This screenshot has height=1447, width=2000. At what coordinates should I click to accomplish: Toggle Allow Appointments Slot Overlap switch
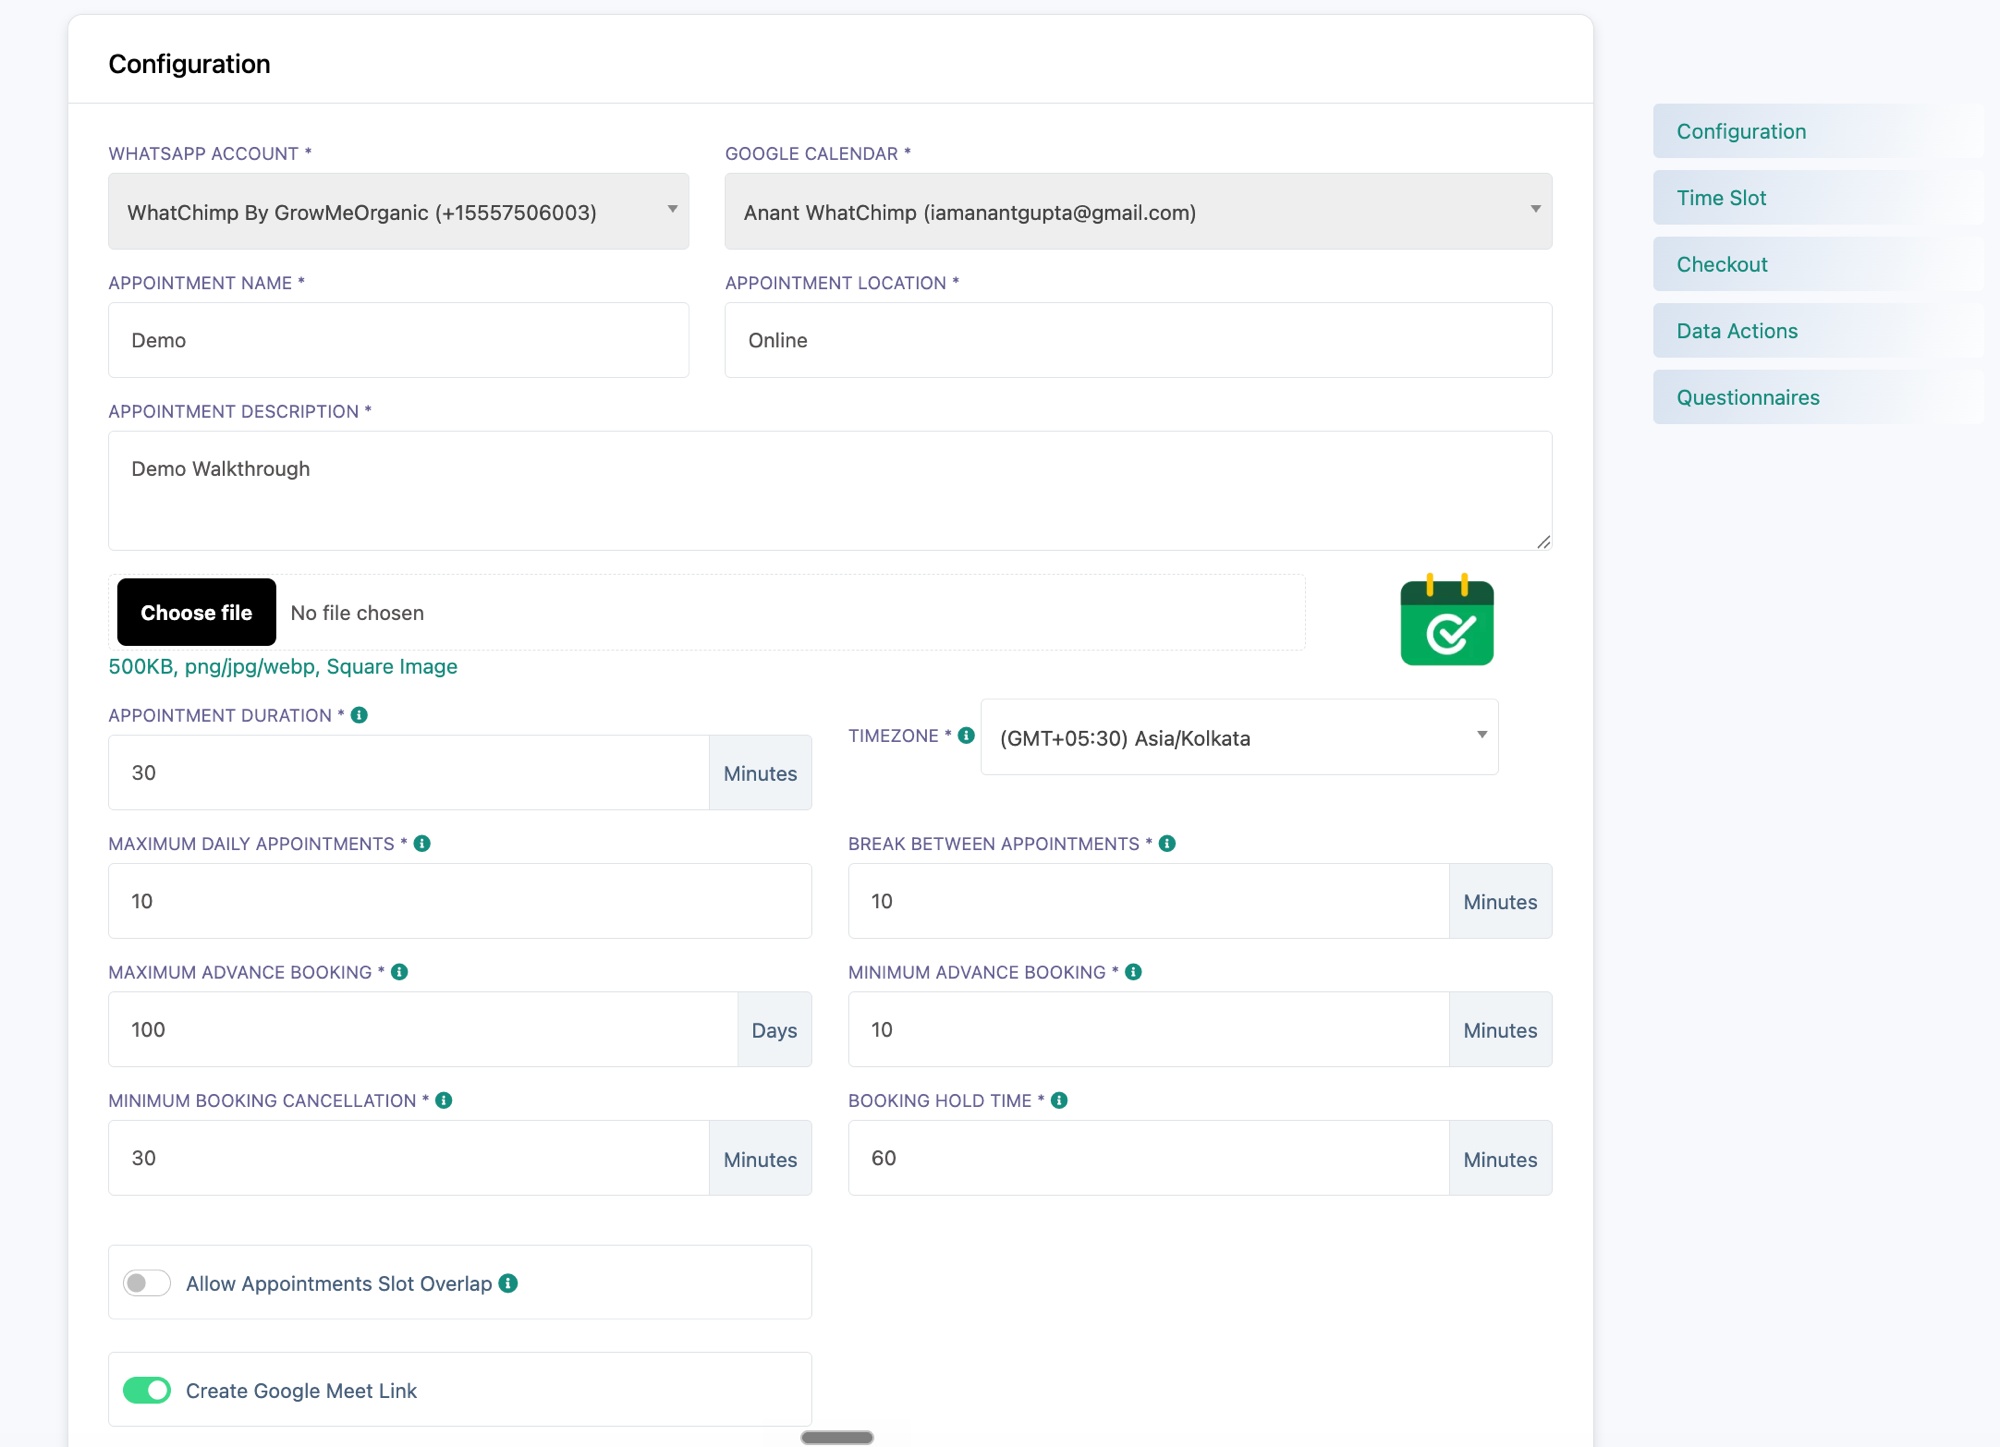point(147,1283)
